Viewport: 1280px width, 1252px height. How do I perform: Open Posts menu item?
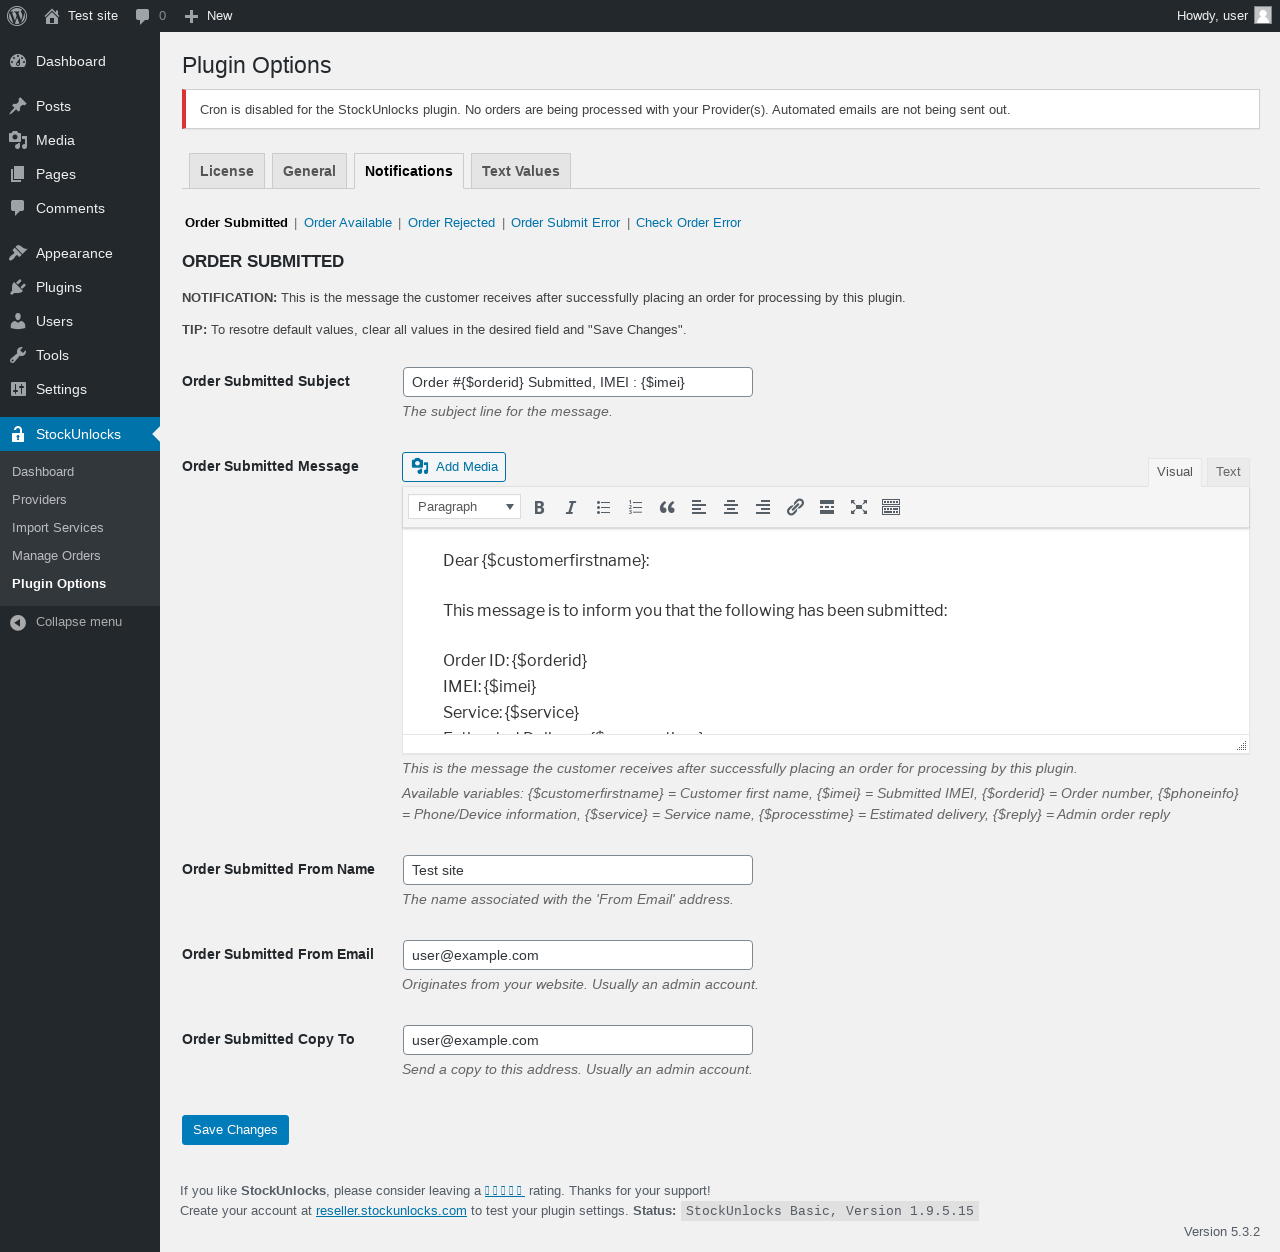(80, 106)
